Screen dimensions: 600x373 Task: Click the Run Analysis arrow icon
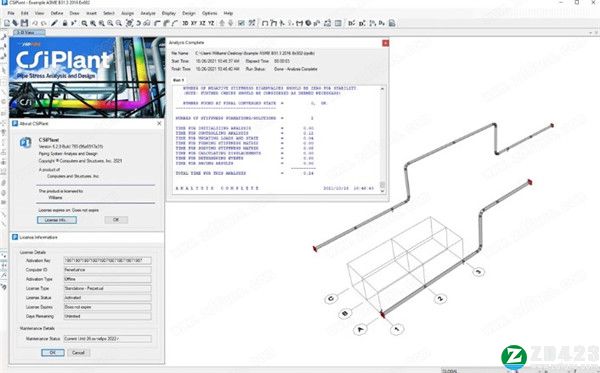click(x=74, y=23)
